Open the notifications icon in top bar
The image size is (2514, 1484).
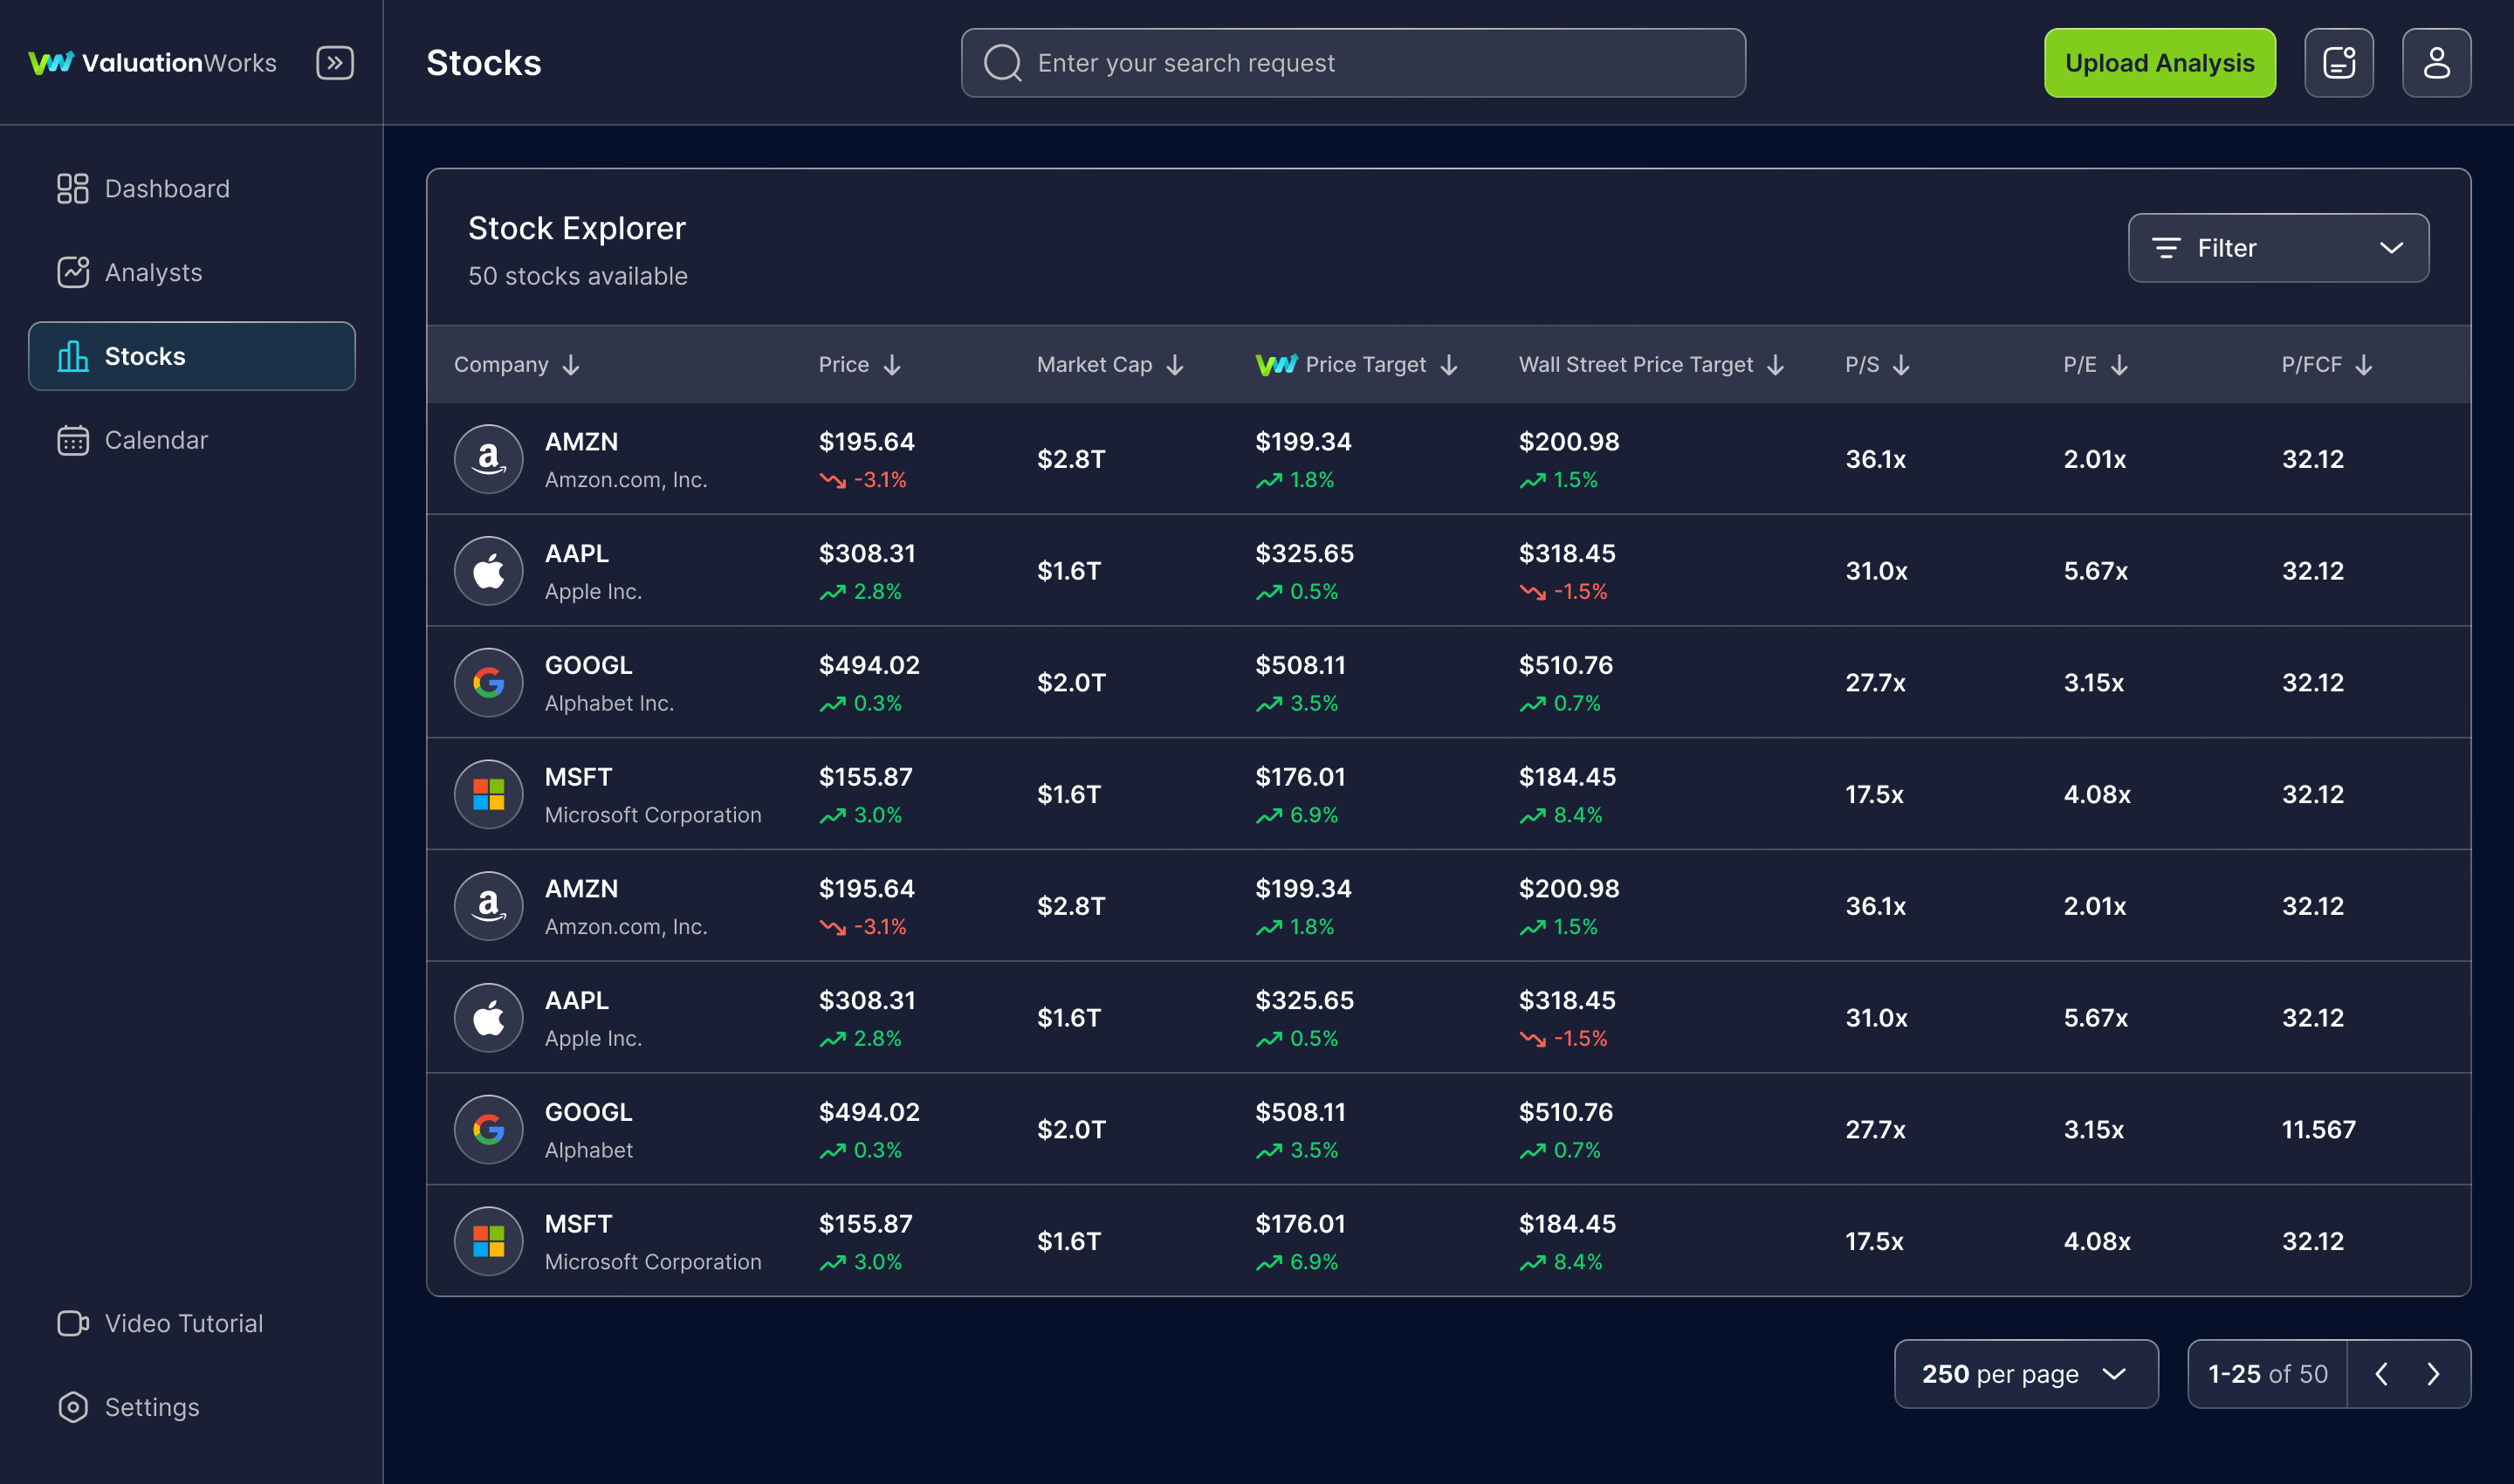click(2339, 62)
